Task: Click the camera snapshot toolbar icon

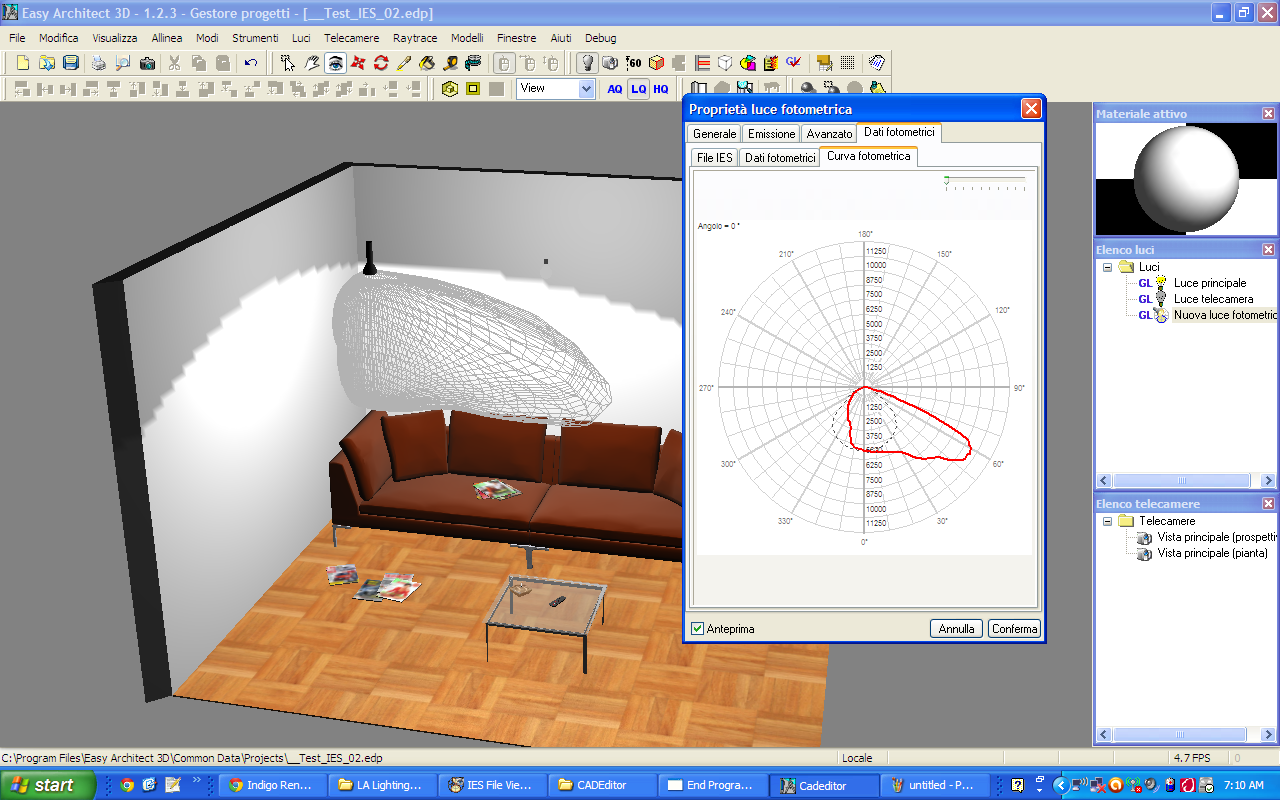Action: pos(148,63)
